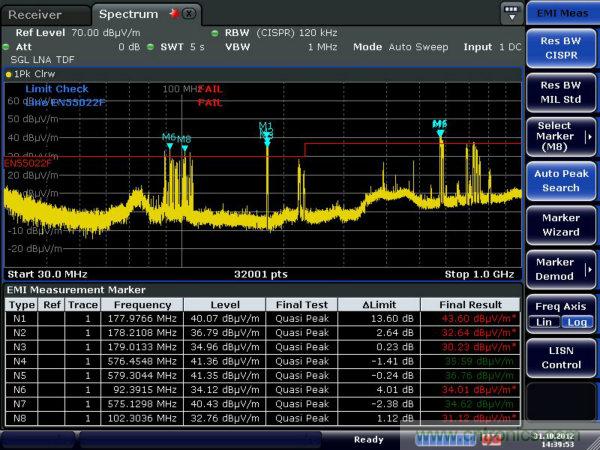Expand the Marker Demod submenu
This screenshot has width=600, height=450.
click(x=560, y=268)
